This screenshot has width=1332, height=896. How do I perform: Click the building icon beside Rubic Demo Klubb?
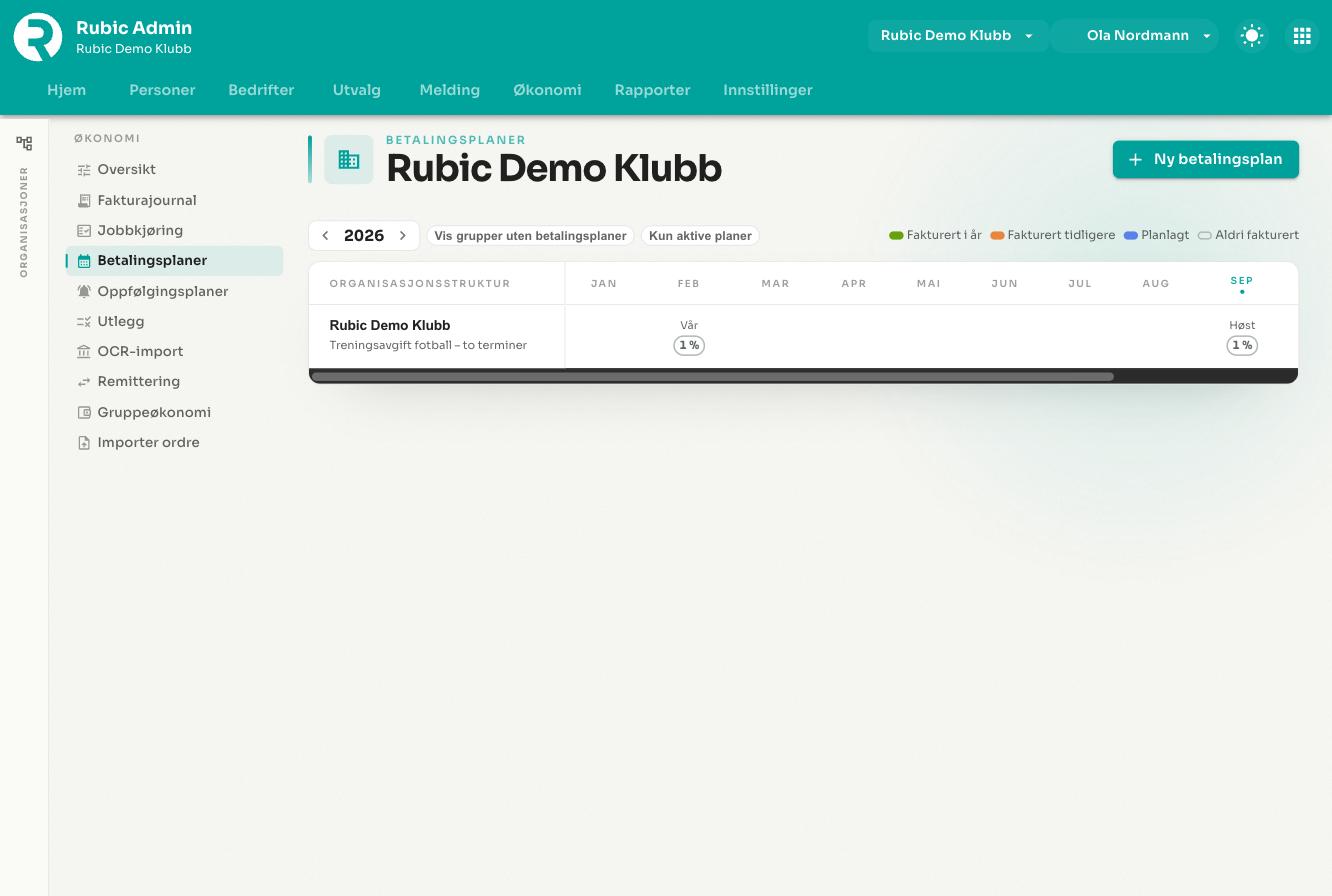click(349, 160)
